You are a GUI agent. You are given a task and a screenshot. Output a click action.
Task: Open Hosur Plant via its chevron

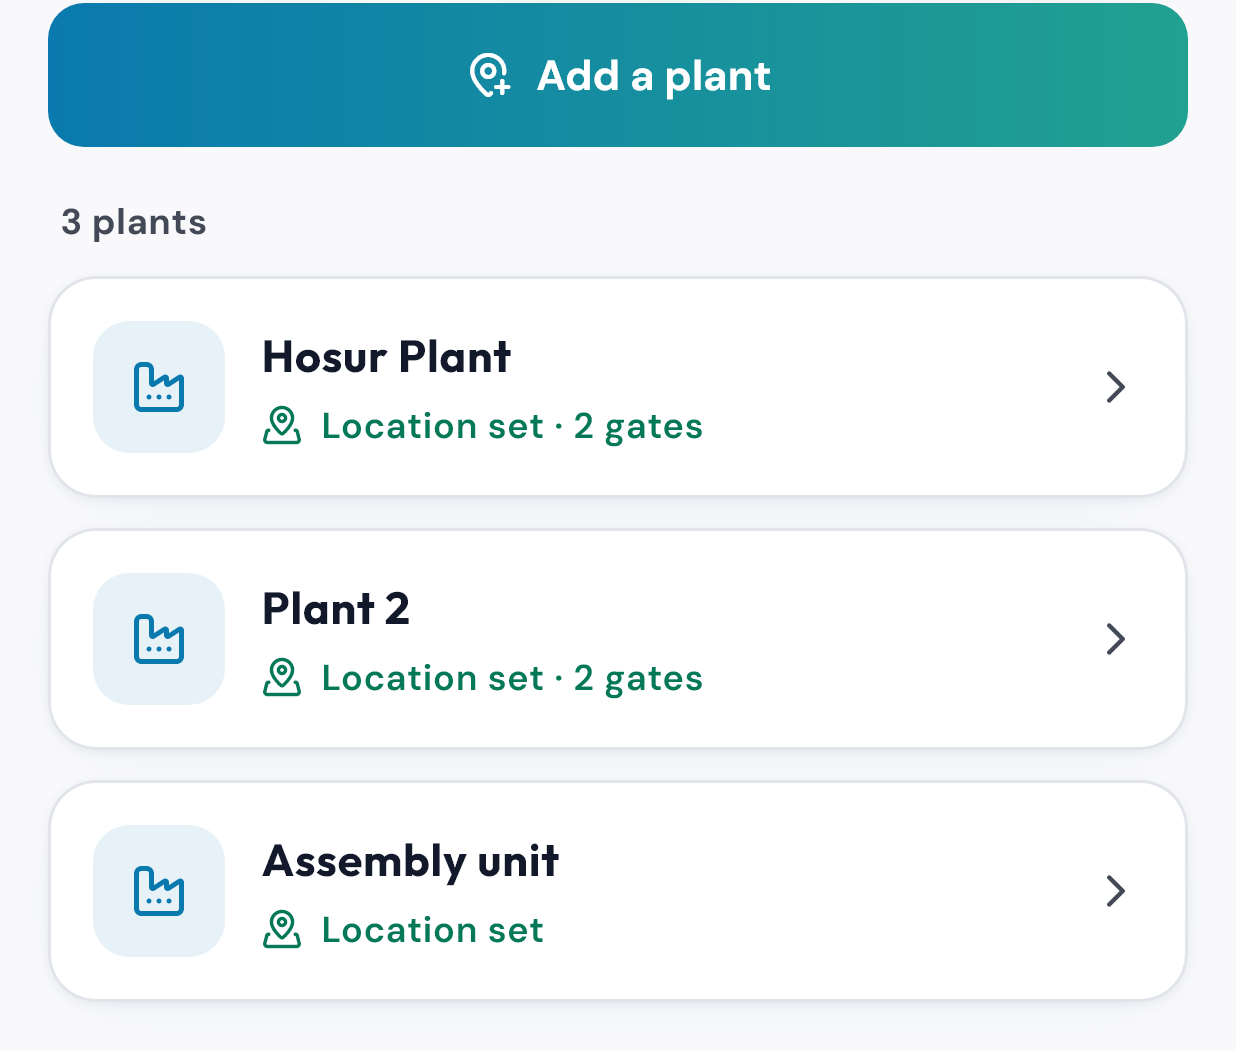click(1116, 387)
